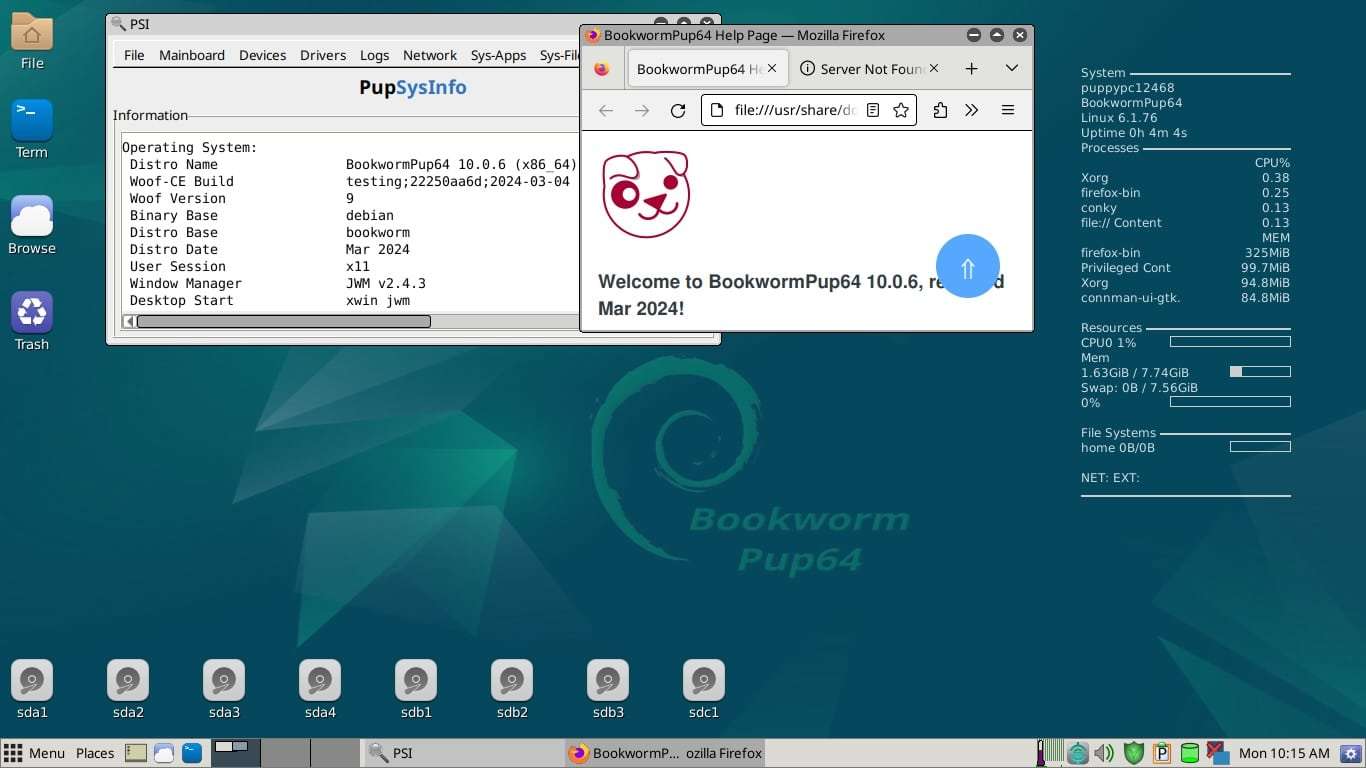
Task: Open a new tab with the plus button
Action: point(971,68)
